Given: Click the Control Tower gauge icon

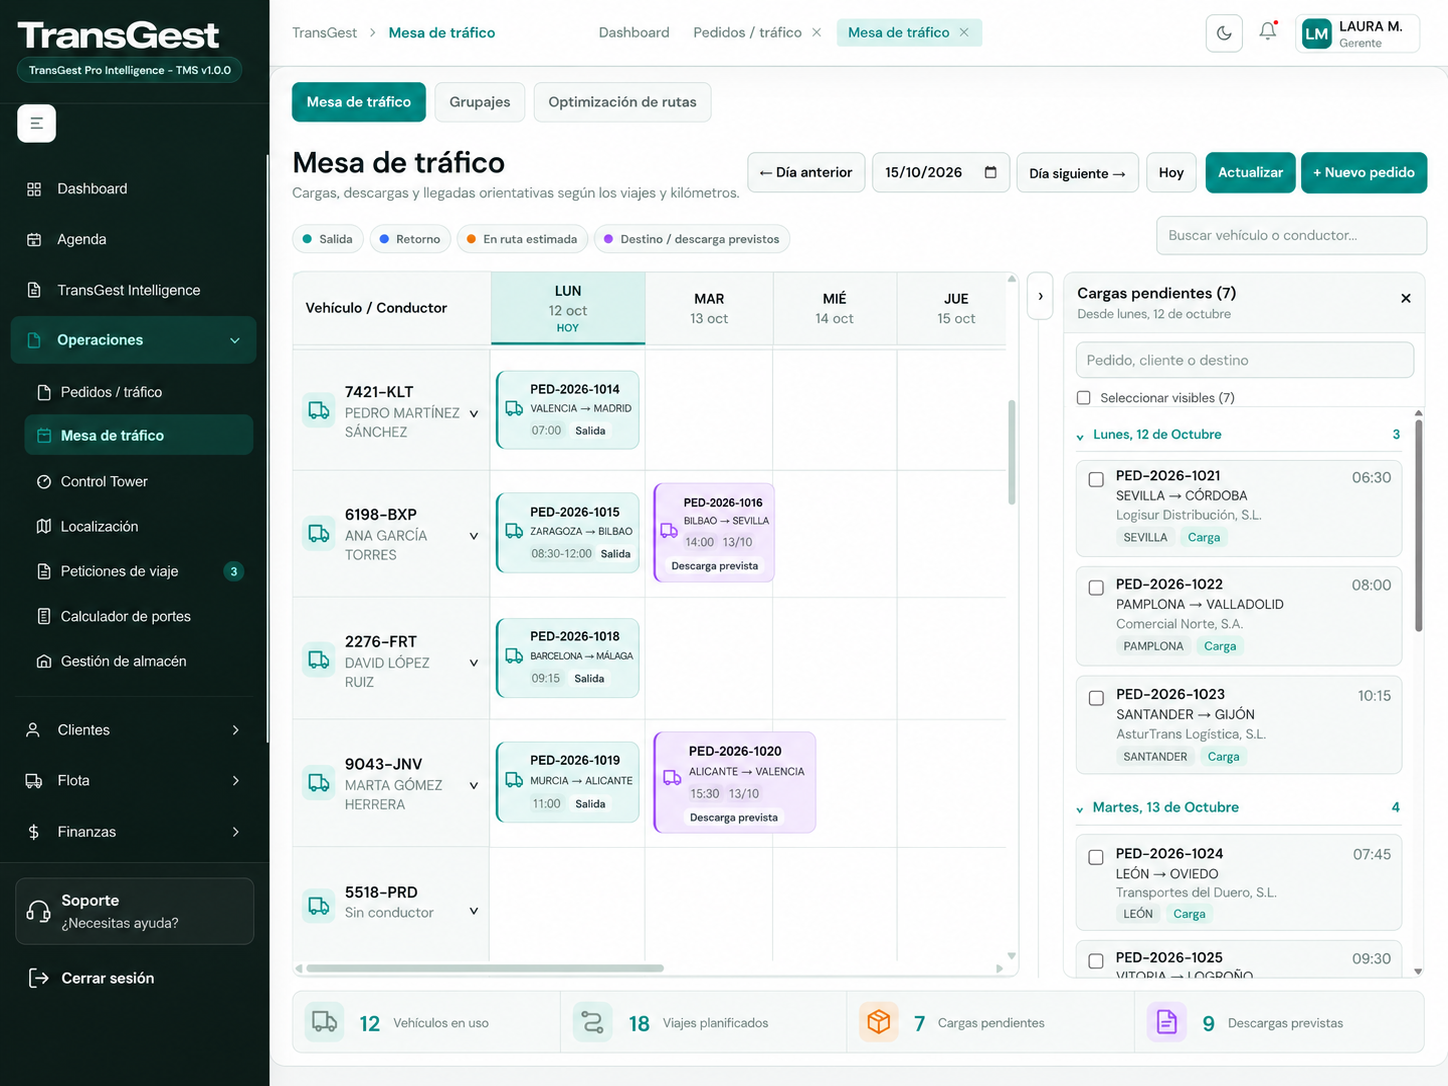Looking at the screenshot, I should pos(44,482).
